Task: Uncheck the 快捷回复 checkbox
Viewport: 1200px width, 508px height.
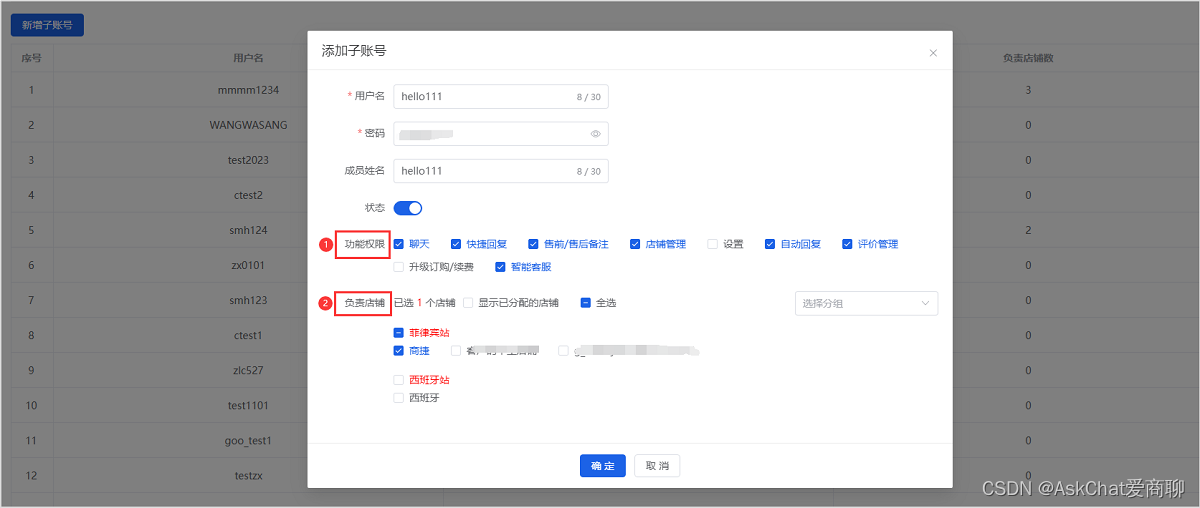Action: pos(456,244)
